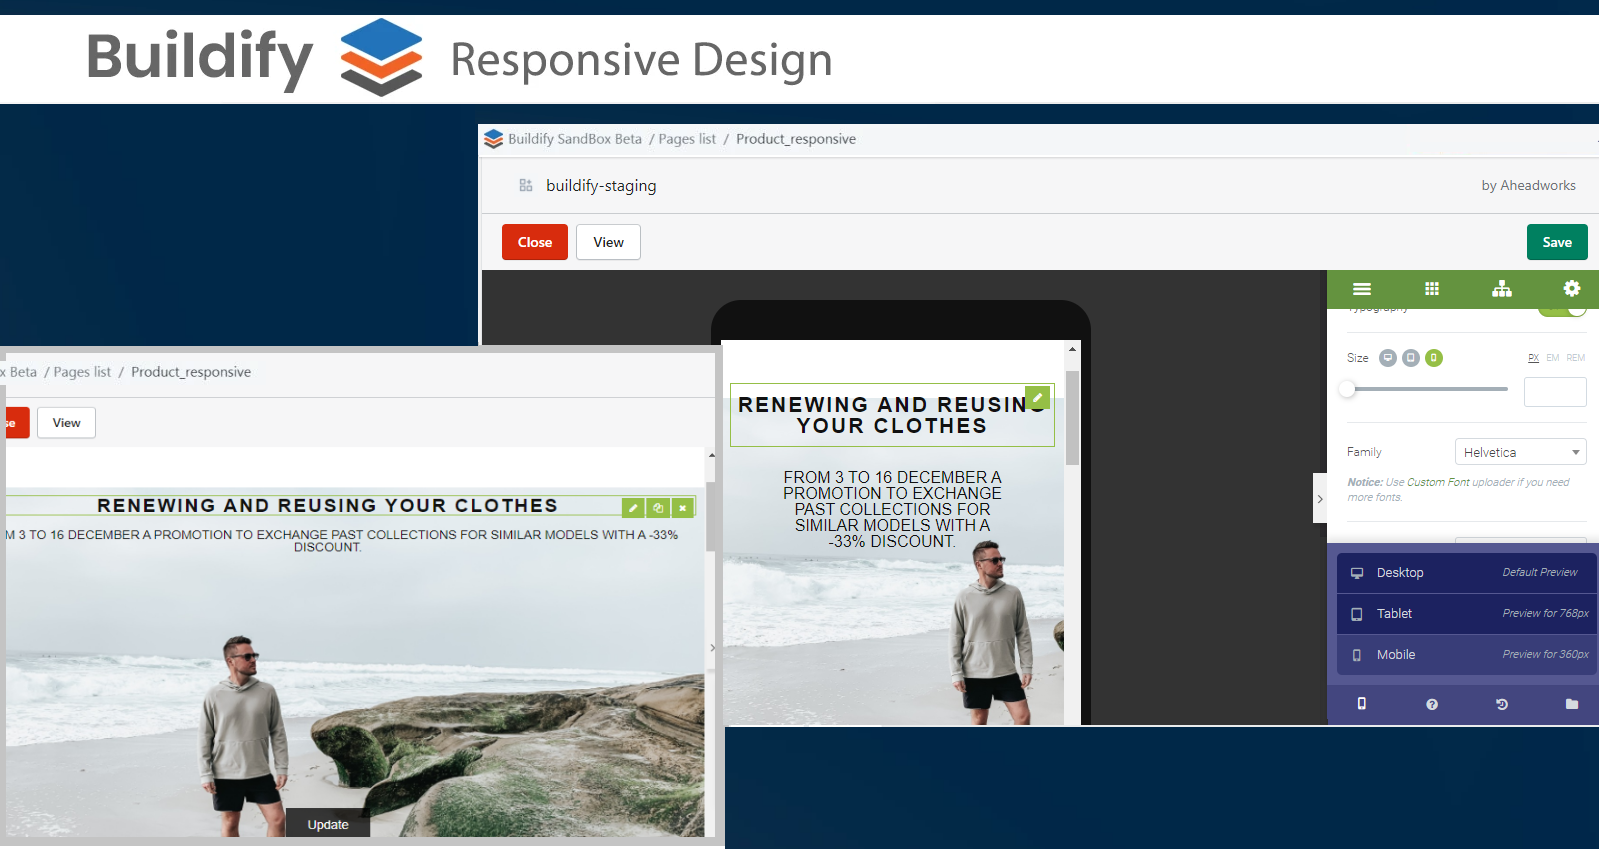Click the font size slider handle
Screen dimensions: 1599x849
[x=1347, y=389]
